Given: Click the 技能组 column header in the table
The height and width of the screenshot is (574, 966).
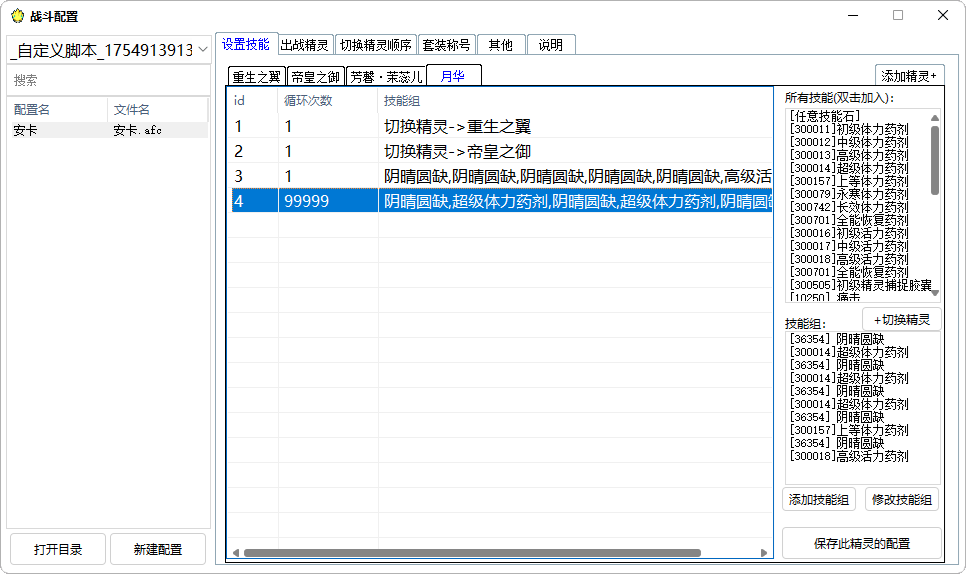Looking at the screenshot, I should tap(574, 100).
